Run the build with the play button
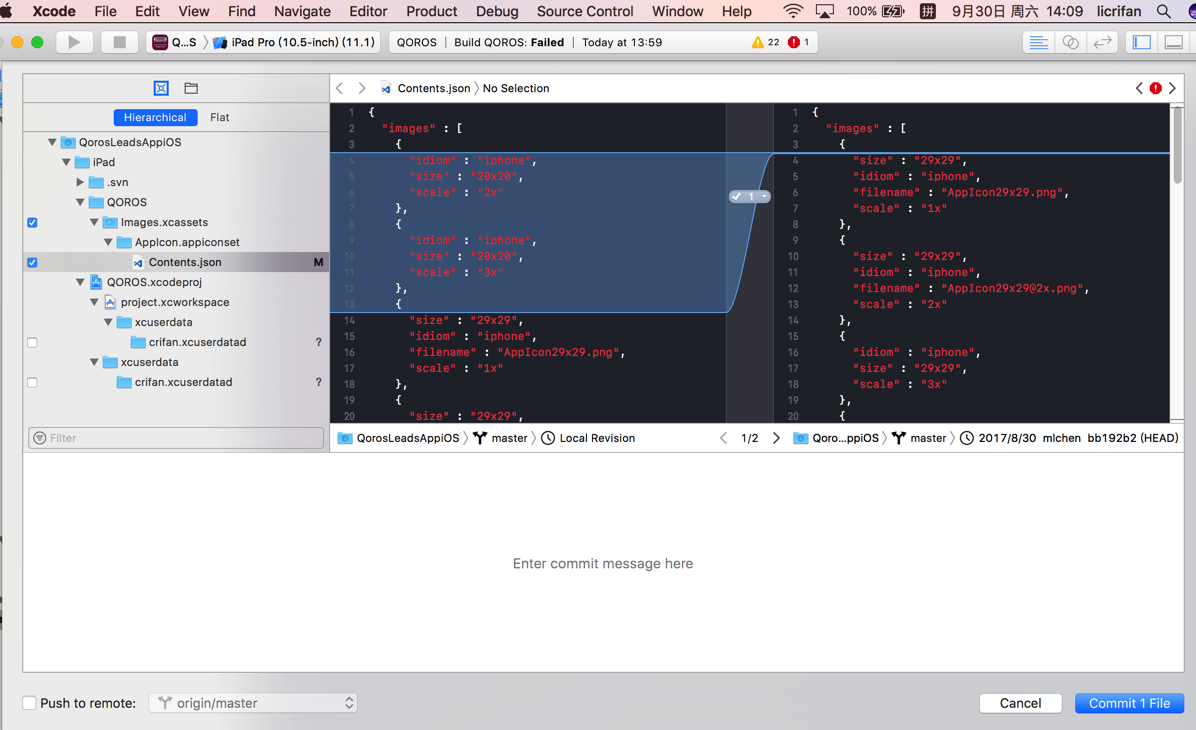The height and width of the screenshot is (730, 1196). pos(74,42)
